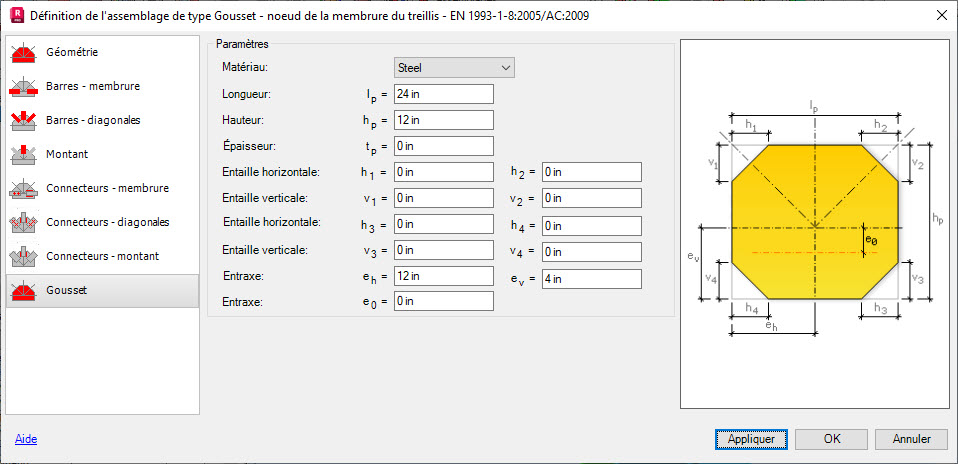Open the Matériau Steel dropdown
Viewport: 958px width, 464px height.
[454, 68]
